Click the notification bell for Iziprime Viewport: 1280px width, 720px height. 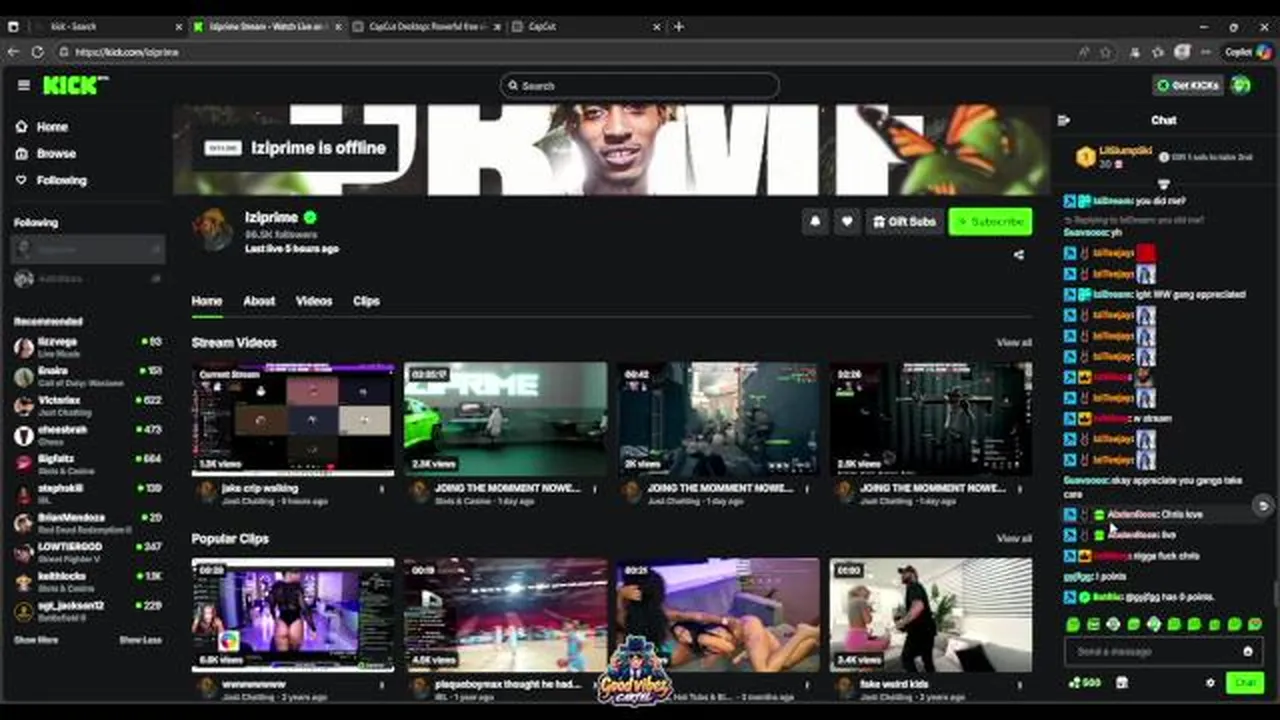click(815, 222)
